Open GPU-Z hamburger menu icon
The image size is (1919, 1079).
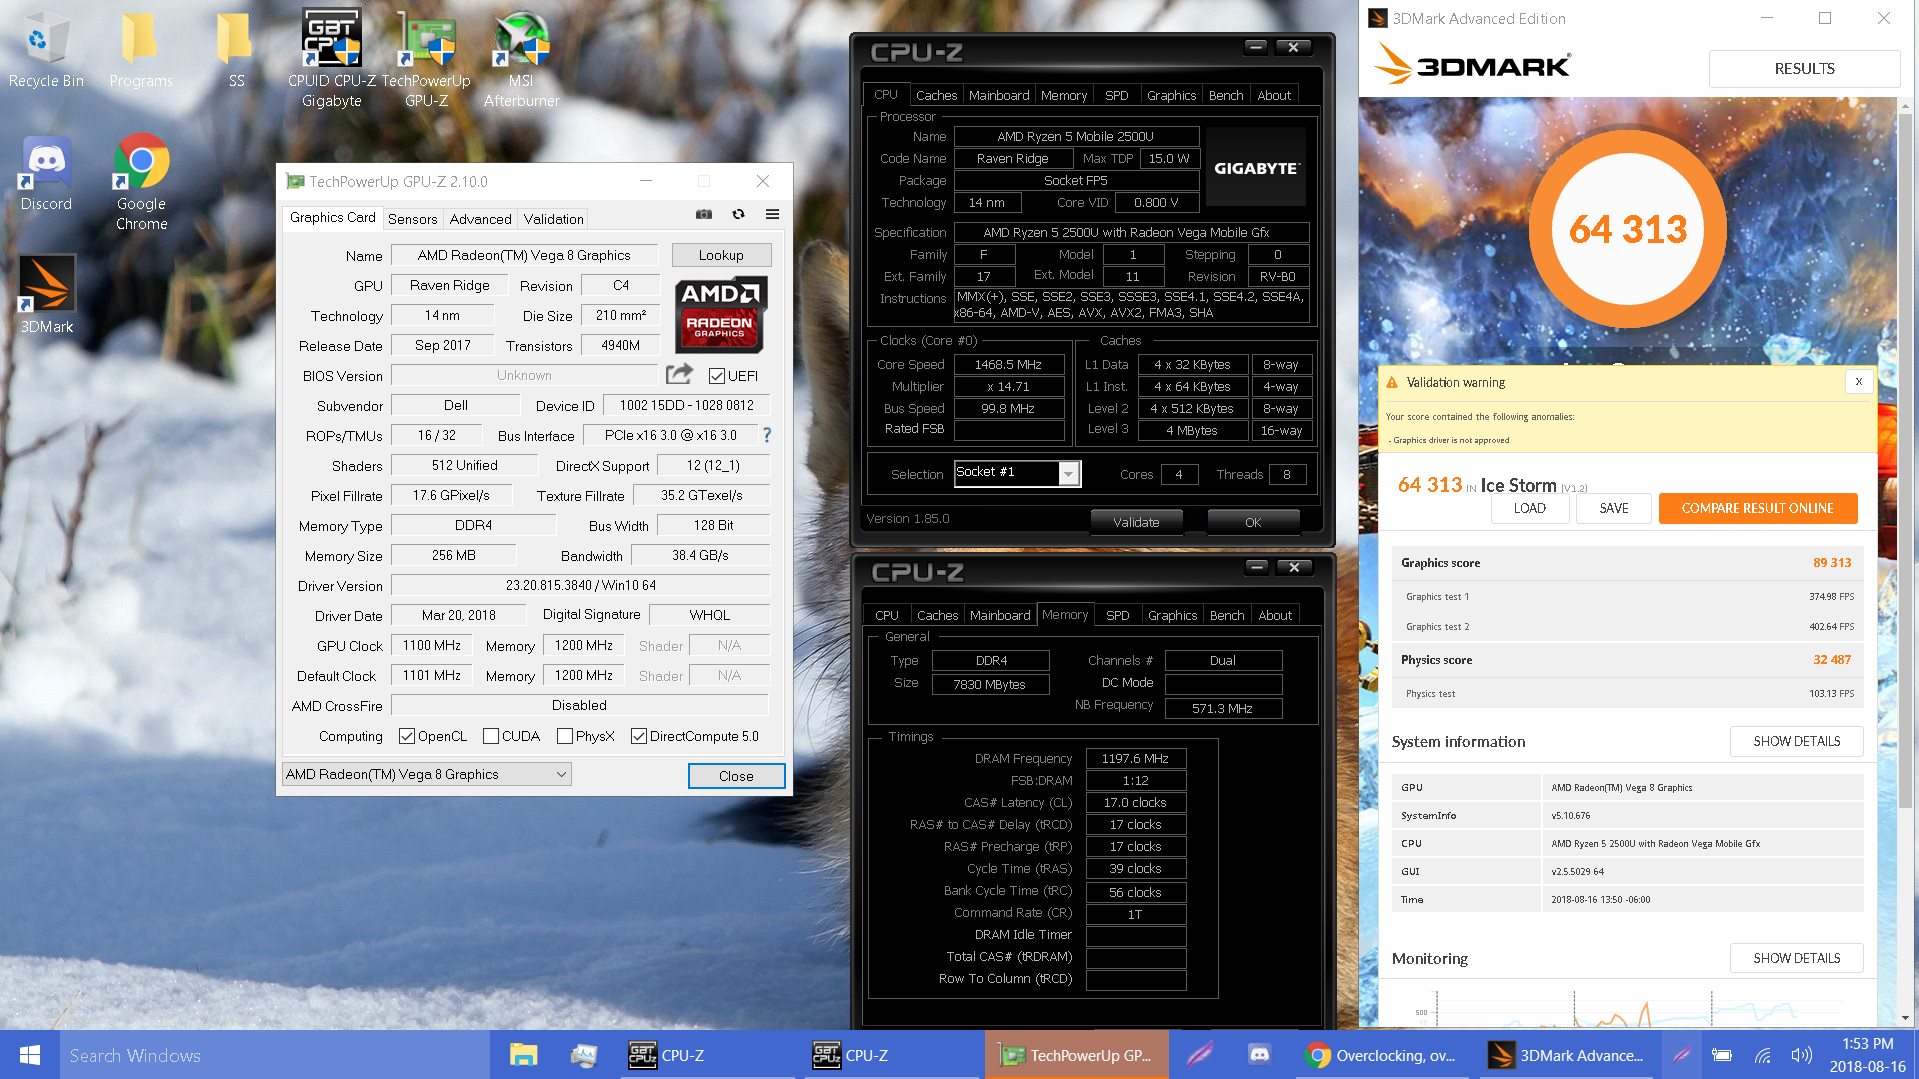(x=772, y=214)
